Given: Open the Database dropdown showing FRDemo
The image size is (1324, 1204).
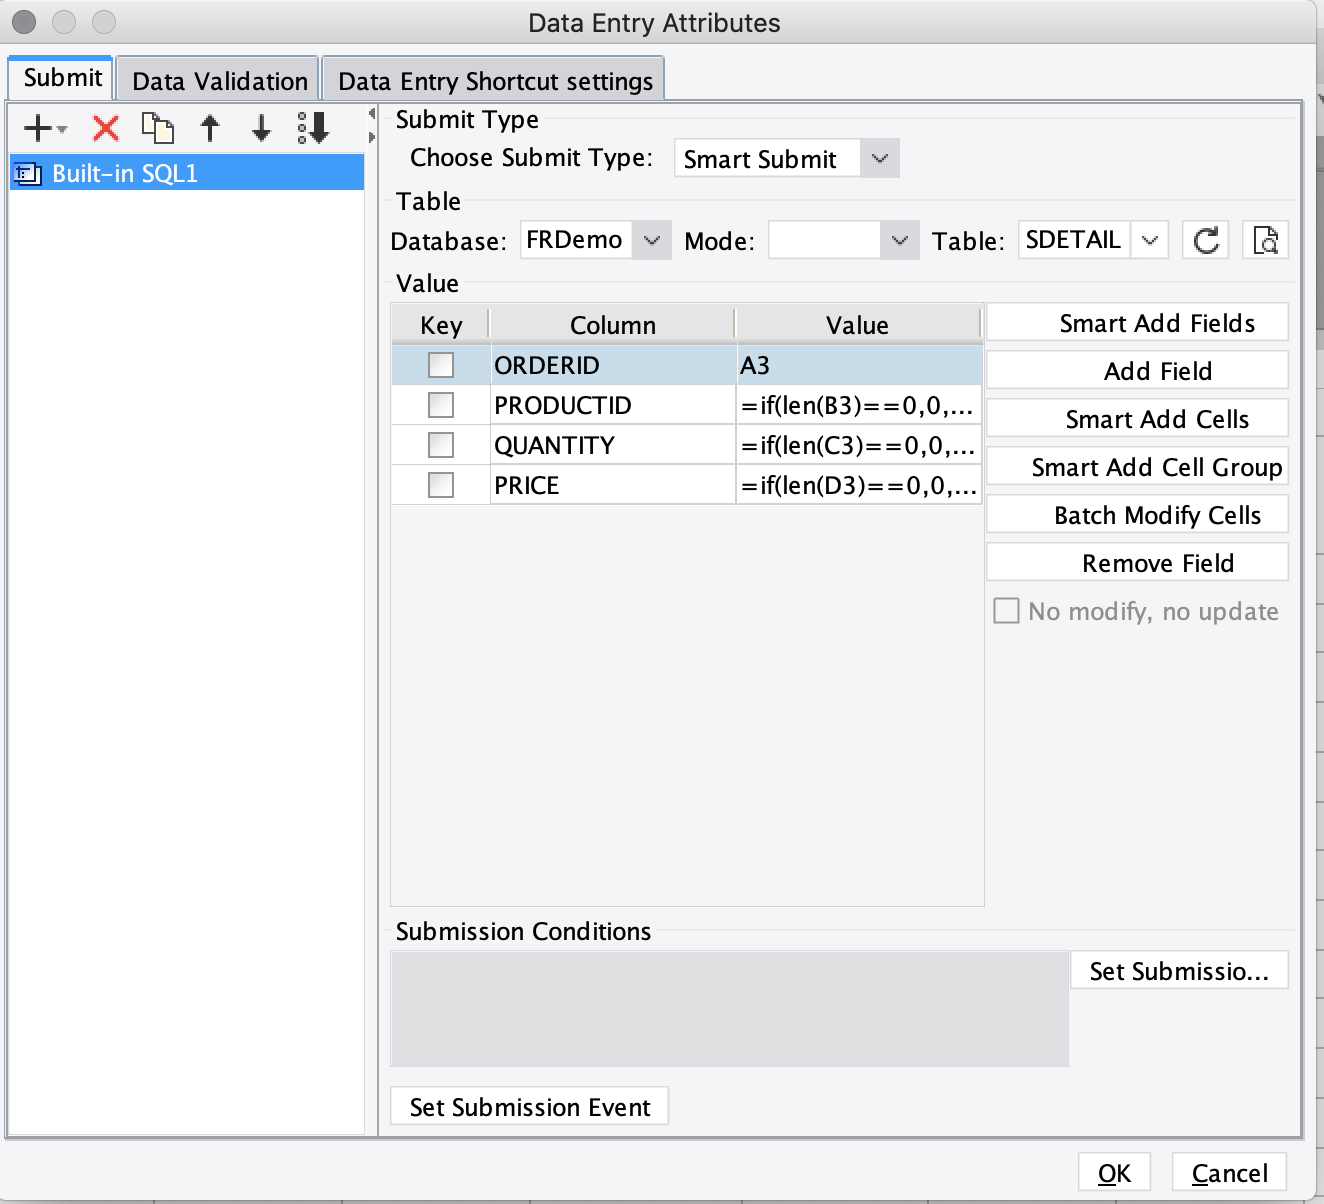Looking at the screenshot, I should [x=652, y=239].
